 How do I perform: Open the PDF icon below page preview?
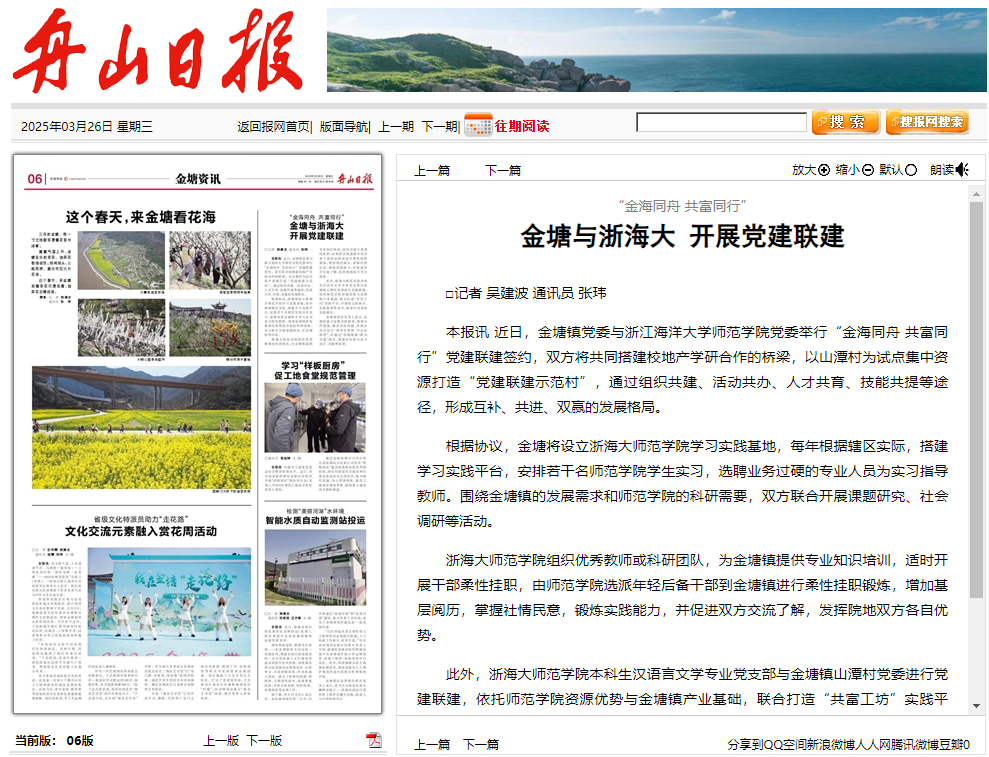(374, 740)
